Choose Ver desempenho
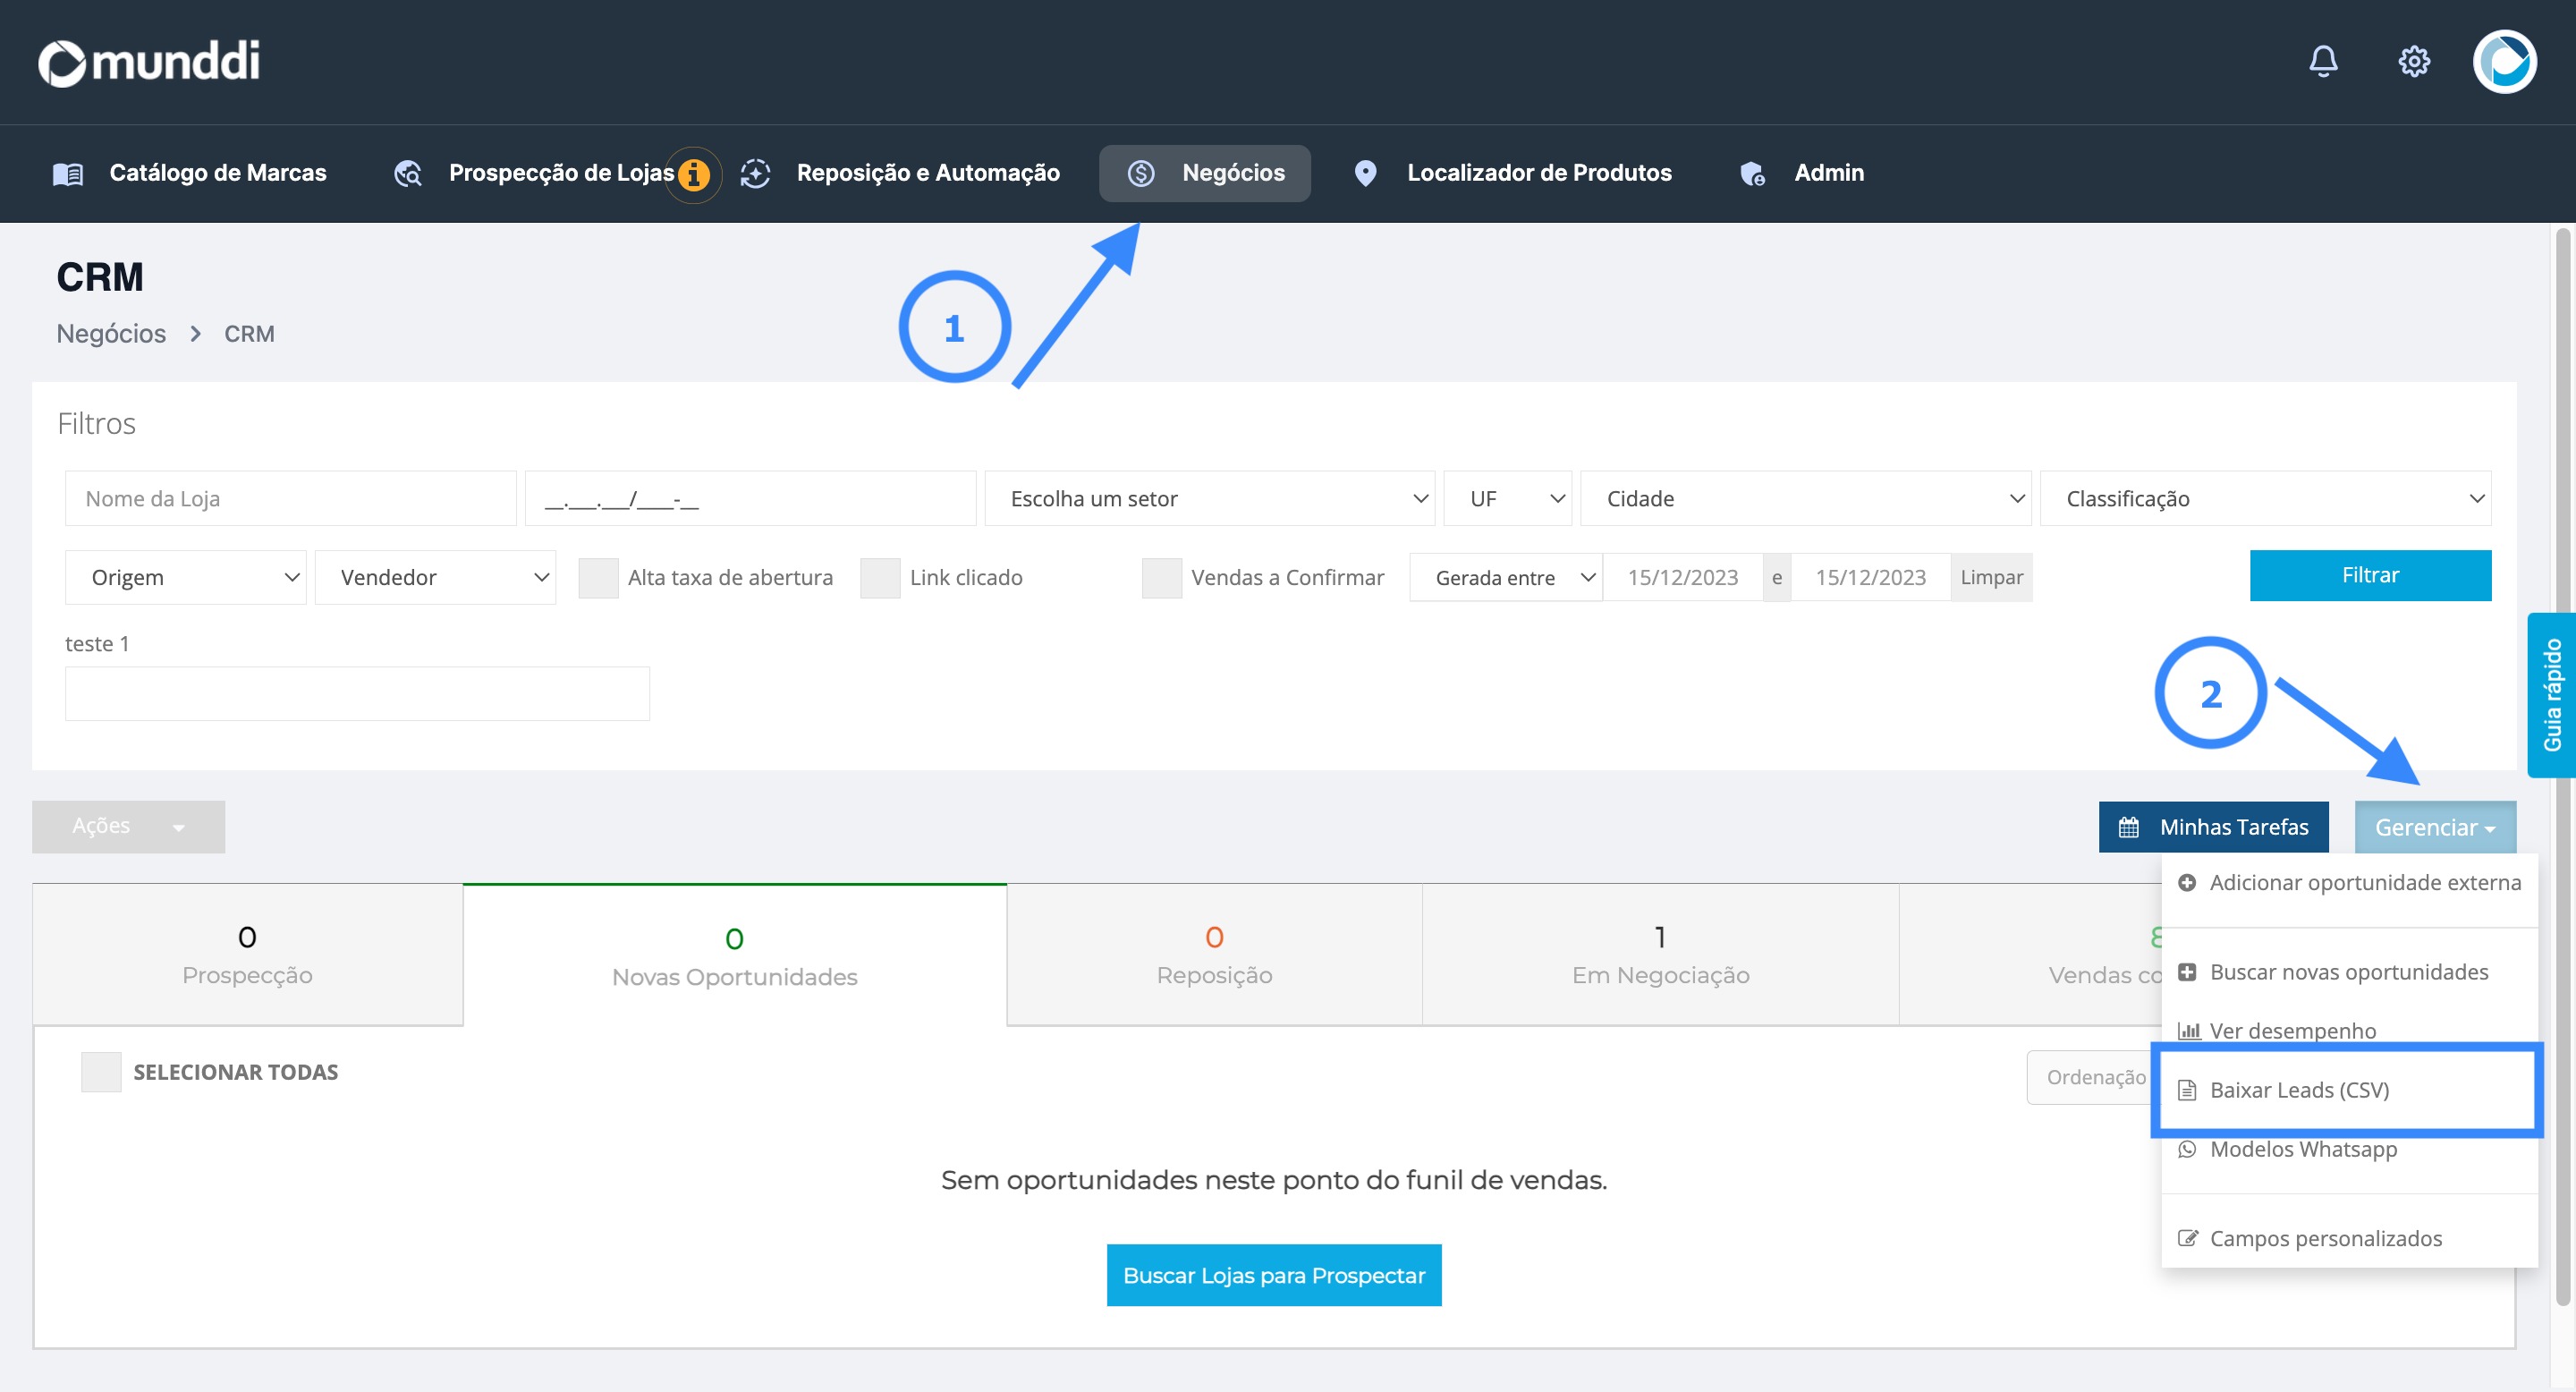 click(2349, 1029)
